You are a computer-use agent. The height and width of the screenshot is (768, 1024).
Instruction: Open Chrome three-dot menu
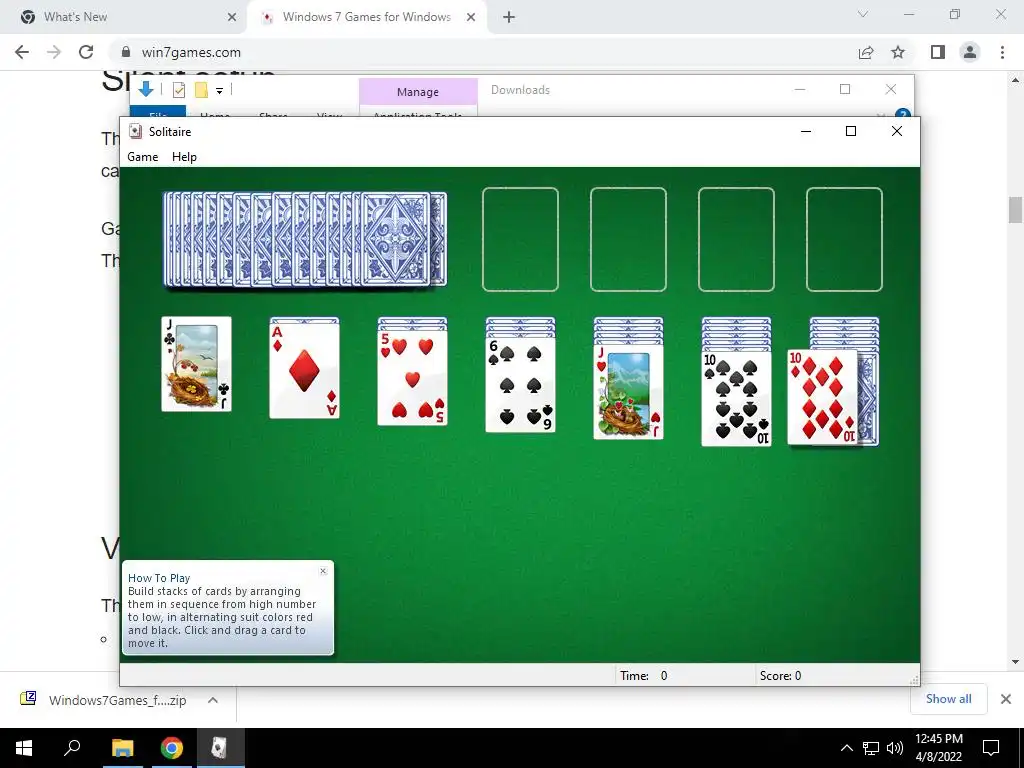(1002, 52)
